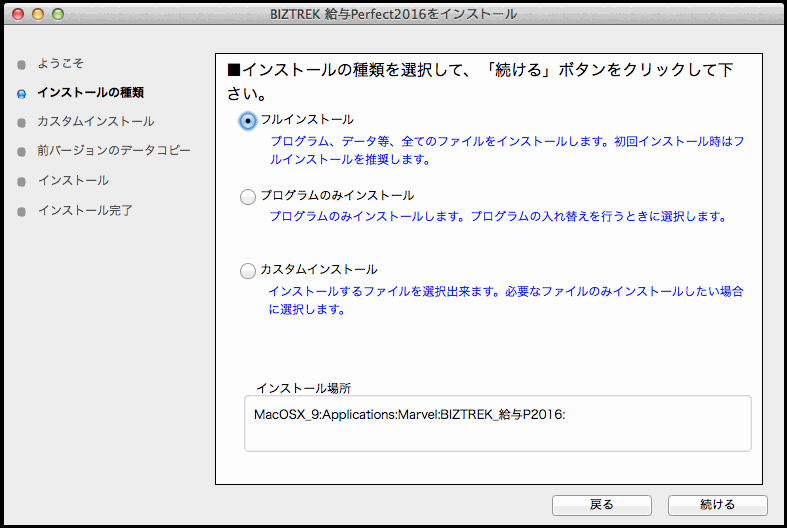
Task: Click the bullet beside インストール完了 step
Action: pyautogui.click(x=21, y=211)
